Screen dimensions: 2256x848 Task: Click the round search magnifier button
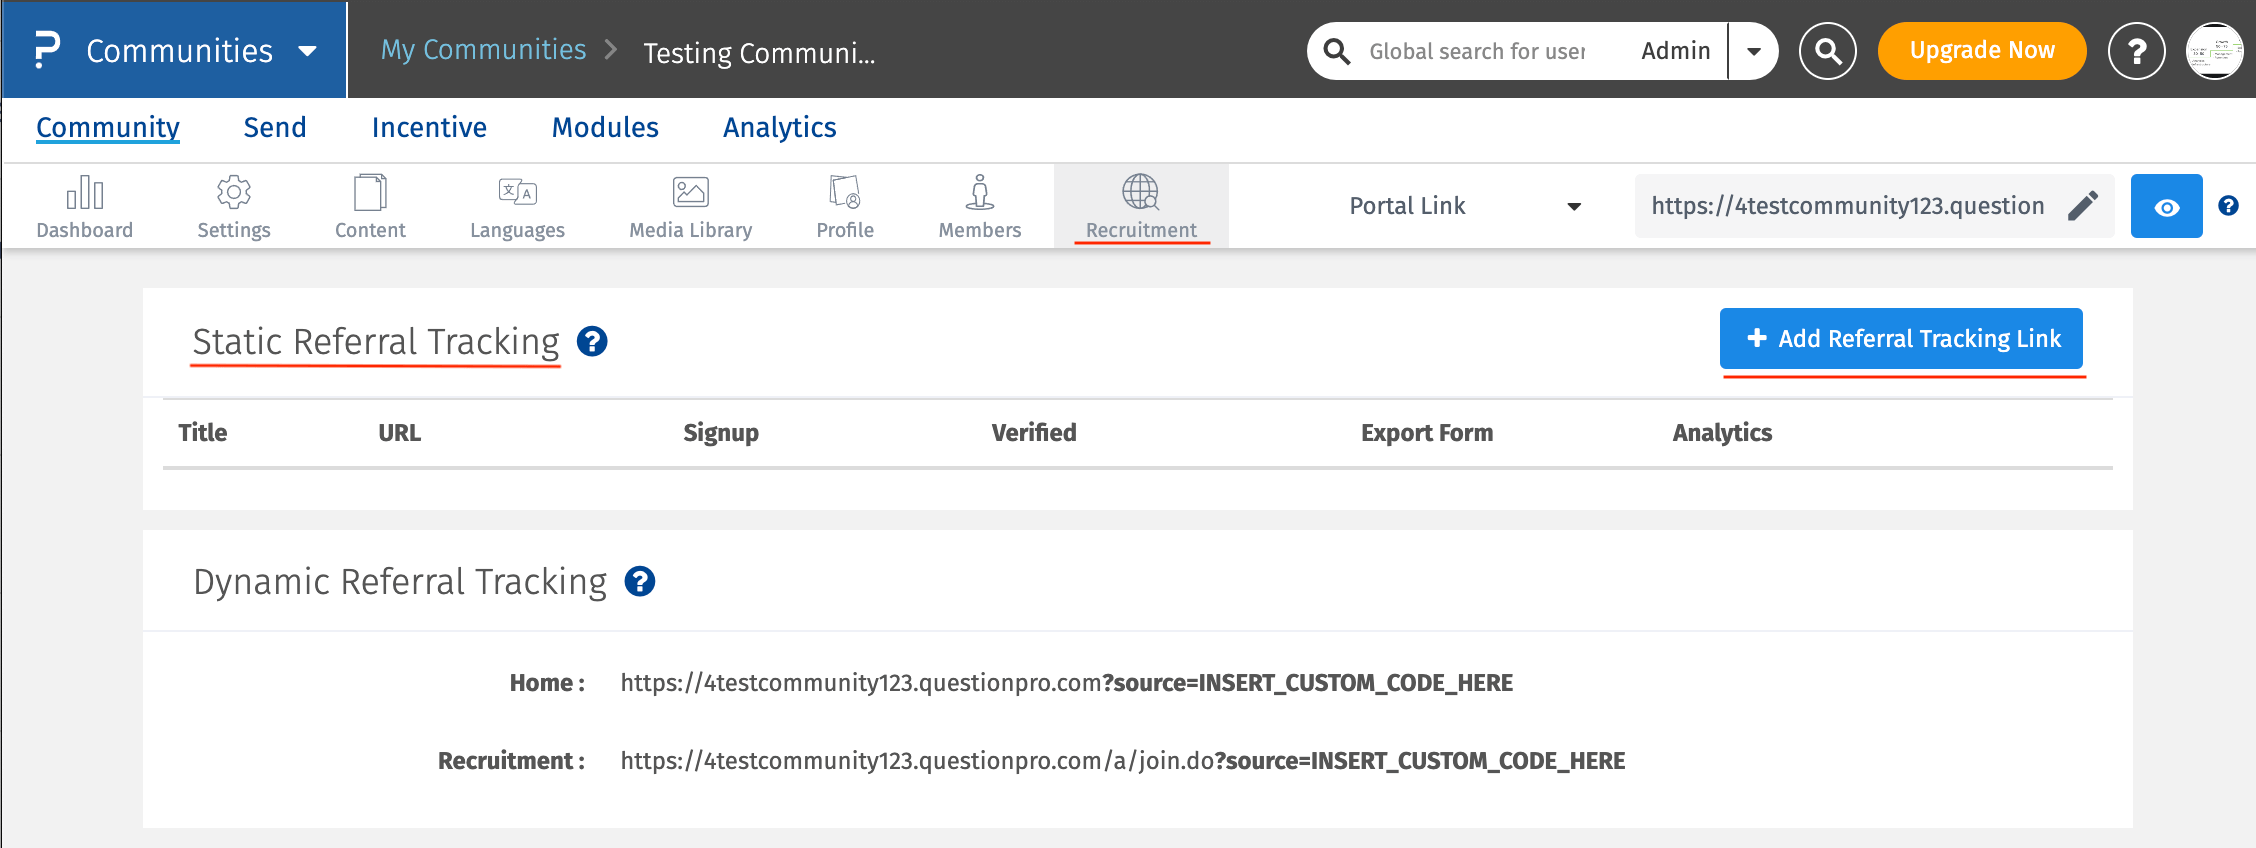pos(1827,51)
